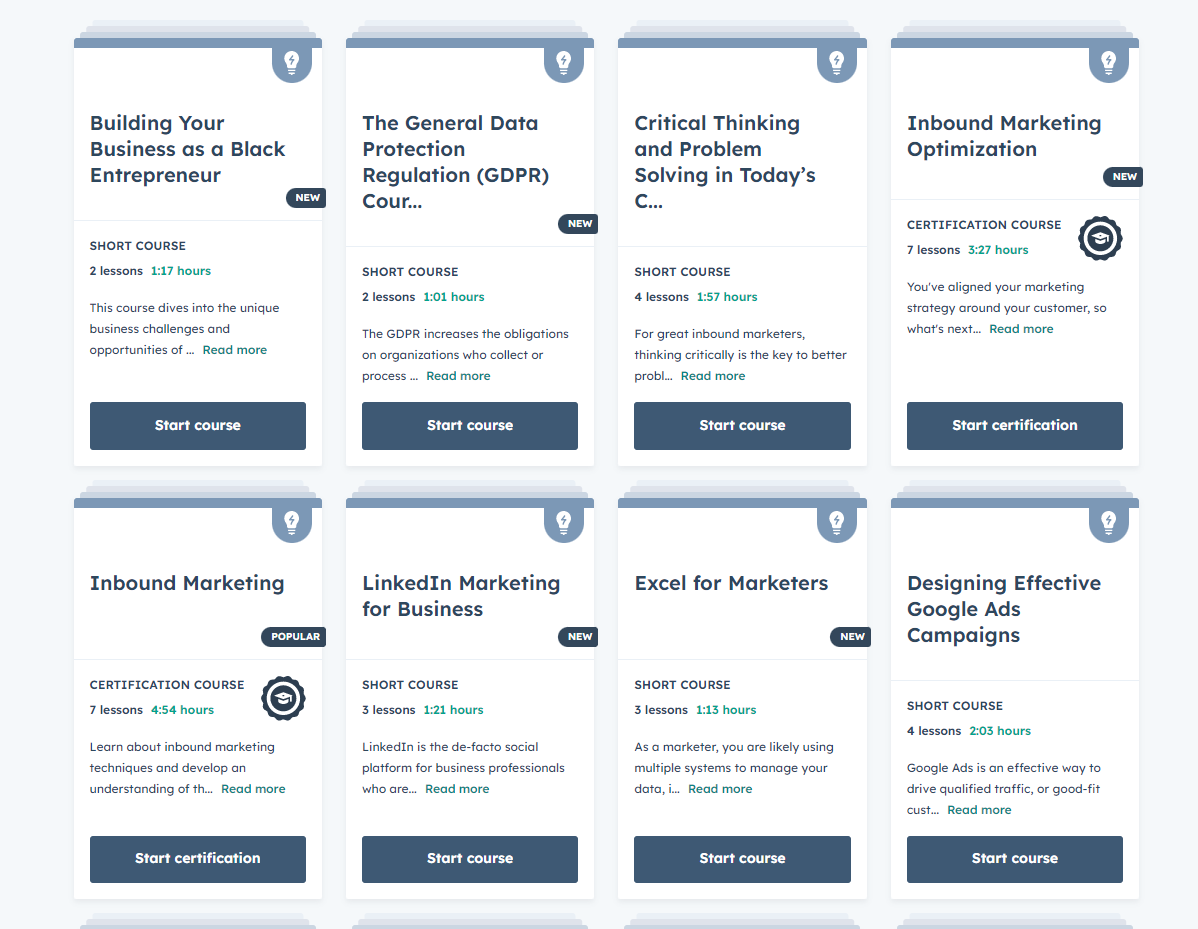Start the Inbound Marketing certification
The width and height of the screenshot is (1198, 929).
[198, 859]
